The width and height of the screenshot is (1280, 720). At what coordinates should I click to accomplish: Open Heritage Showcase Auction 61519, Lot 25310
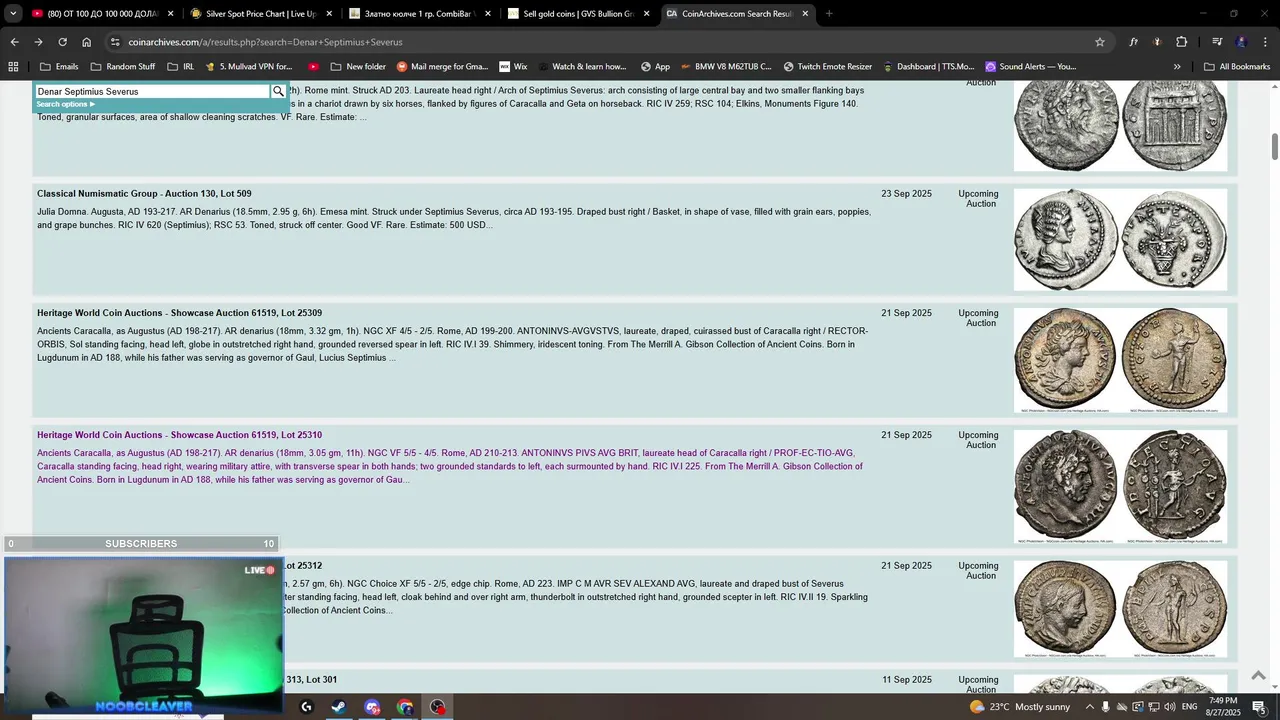point(179,435)
